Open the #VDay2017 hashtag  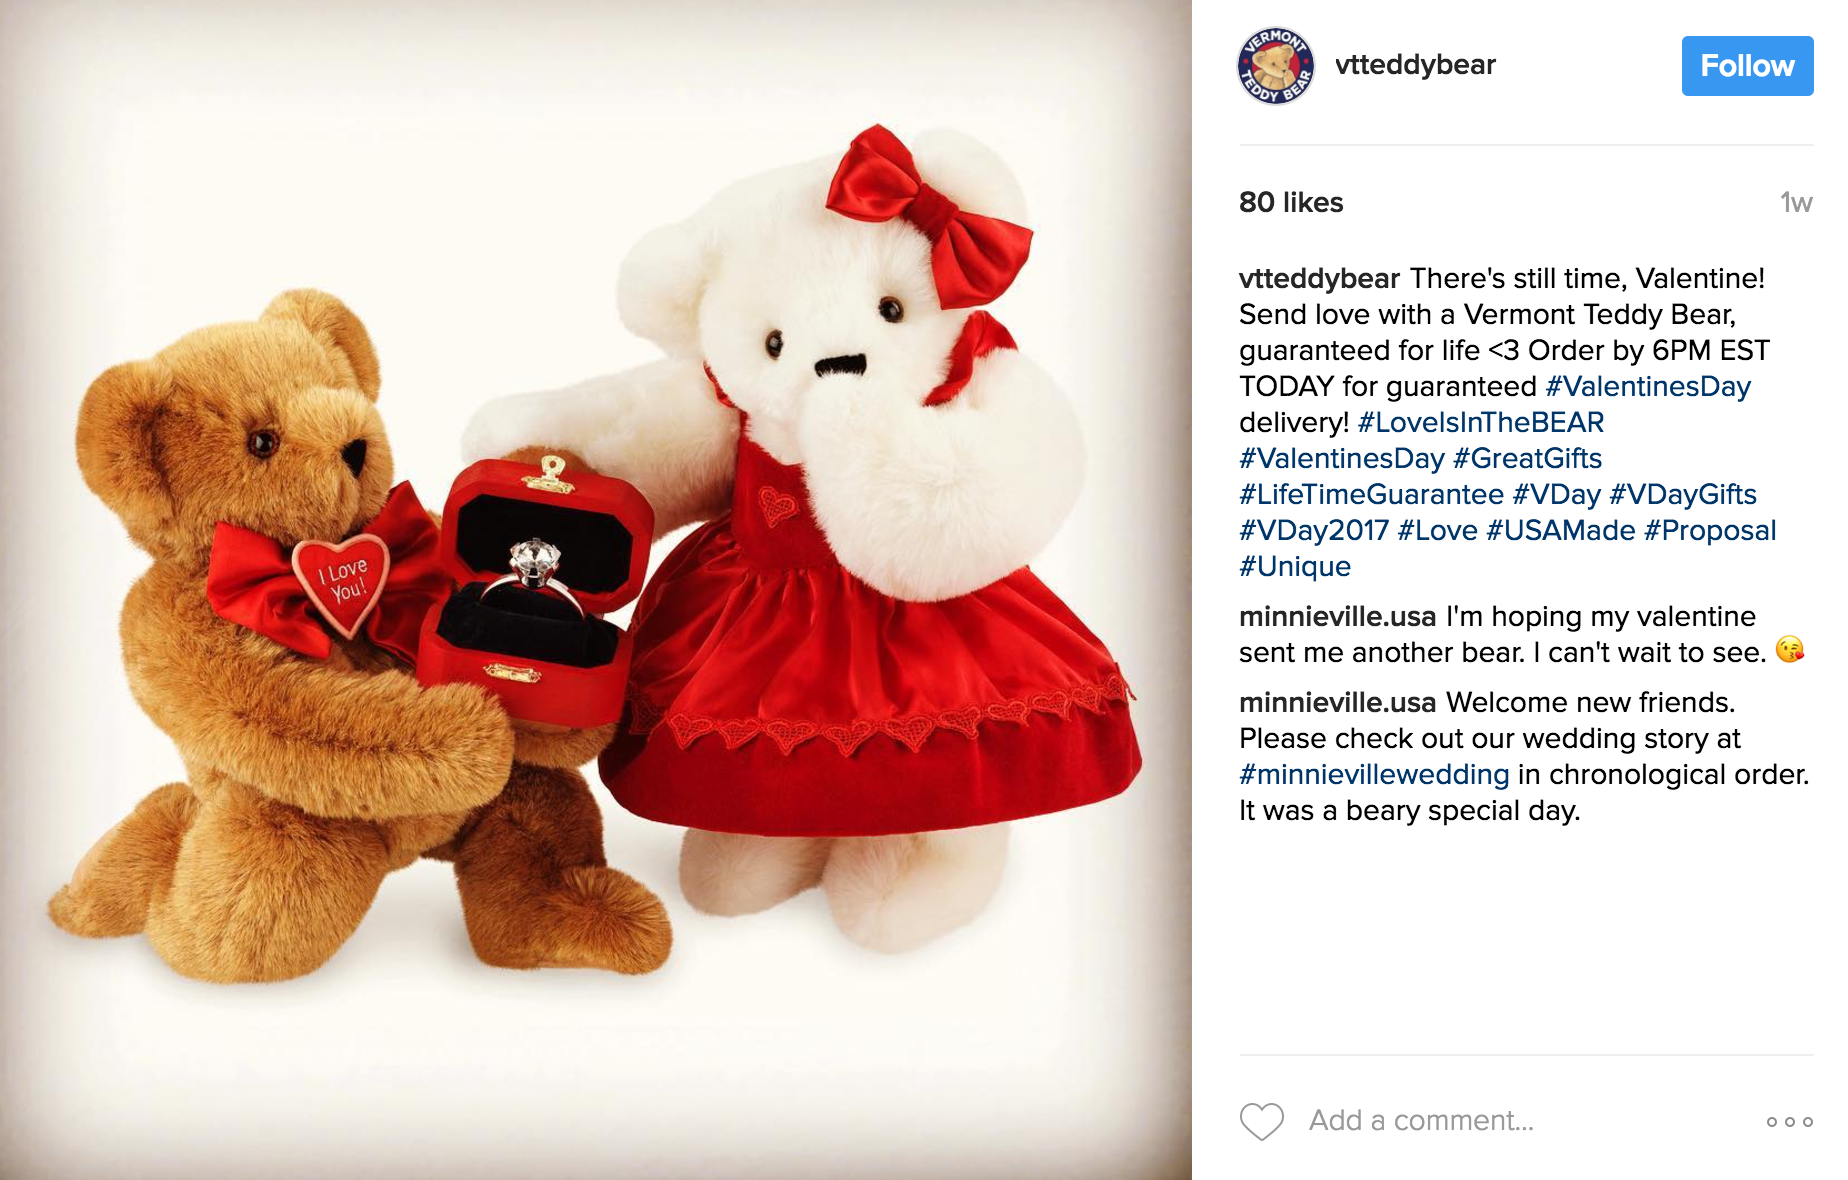click(1314, 530)
